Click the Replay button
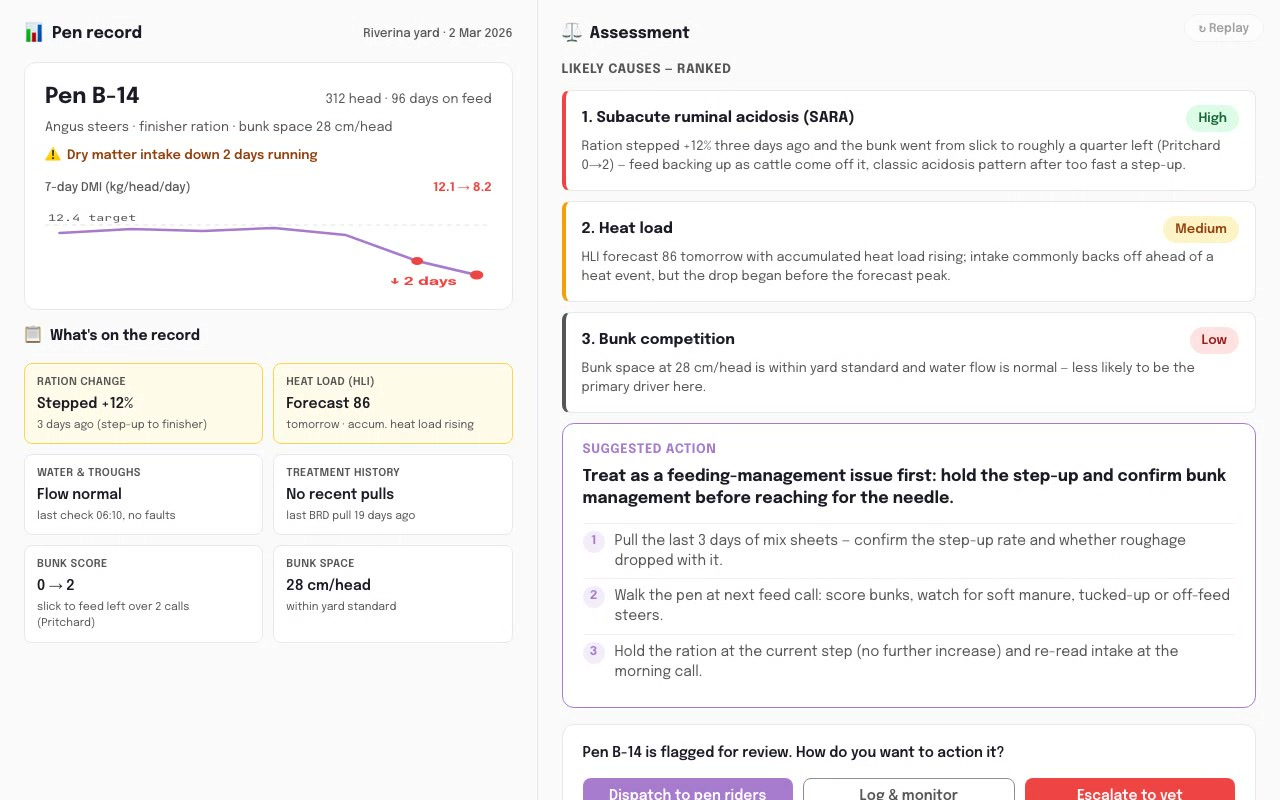The width and height of the screenshot is (1280, 800). coord(1224,28)
